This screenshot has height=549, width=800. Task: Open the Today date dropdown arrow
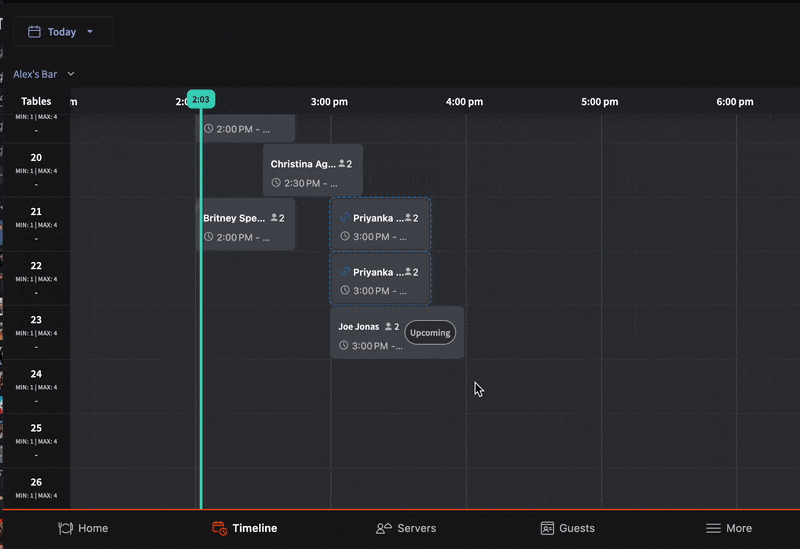pyautogui.click(x=90, y=32)
